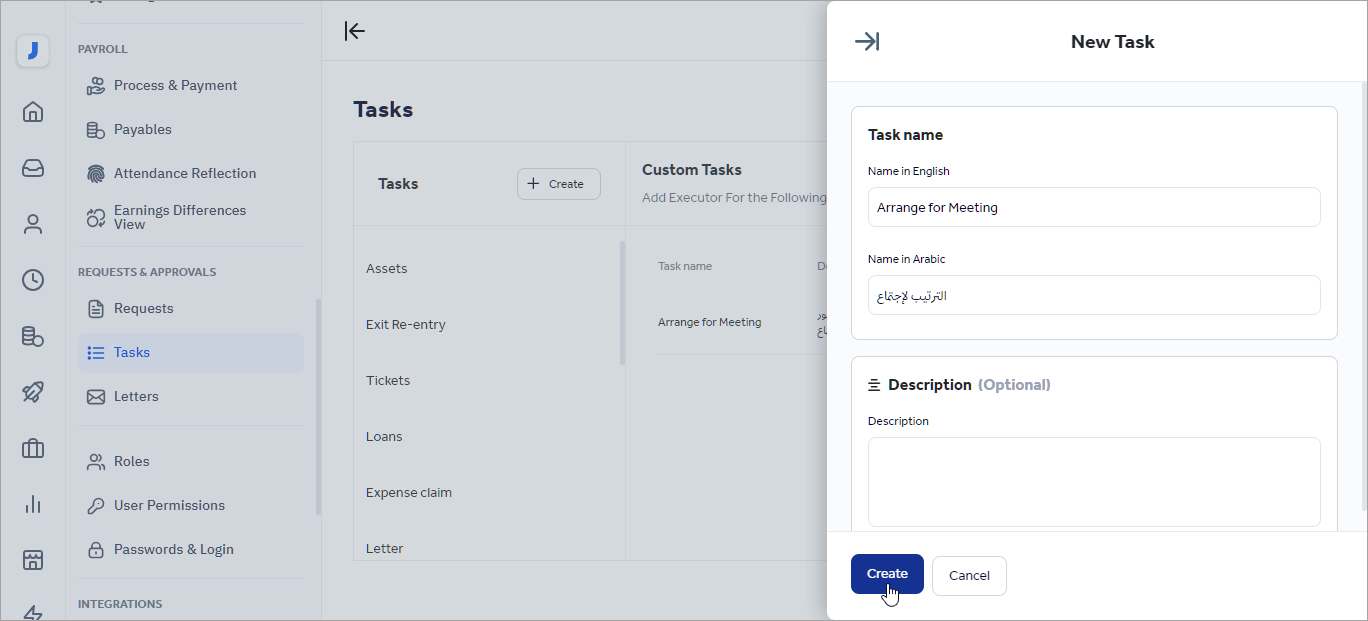Navigate to the Letters section
The image size is (1368, 621).
pyautogui.click(x=135, y=396)
